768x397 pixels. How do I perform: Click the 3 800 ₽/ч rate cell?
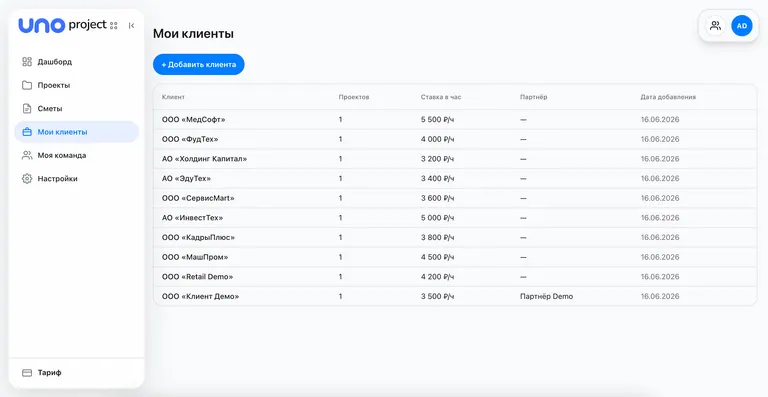437,237
